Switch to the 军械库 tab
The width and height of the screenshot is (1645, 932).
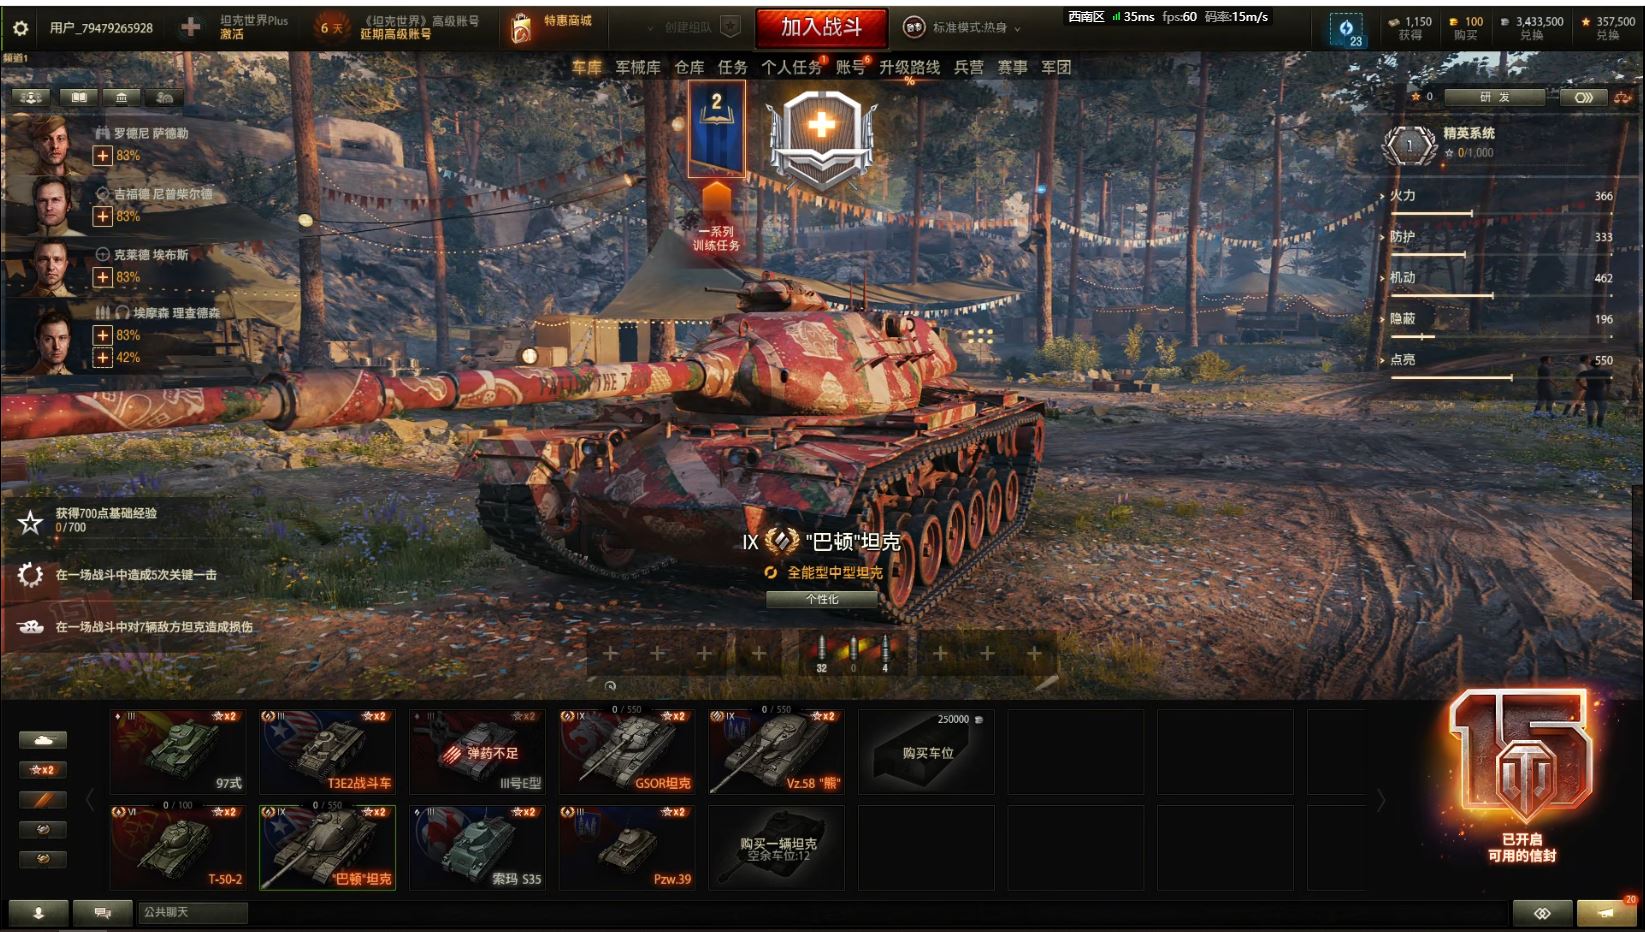(637, 67)
